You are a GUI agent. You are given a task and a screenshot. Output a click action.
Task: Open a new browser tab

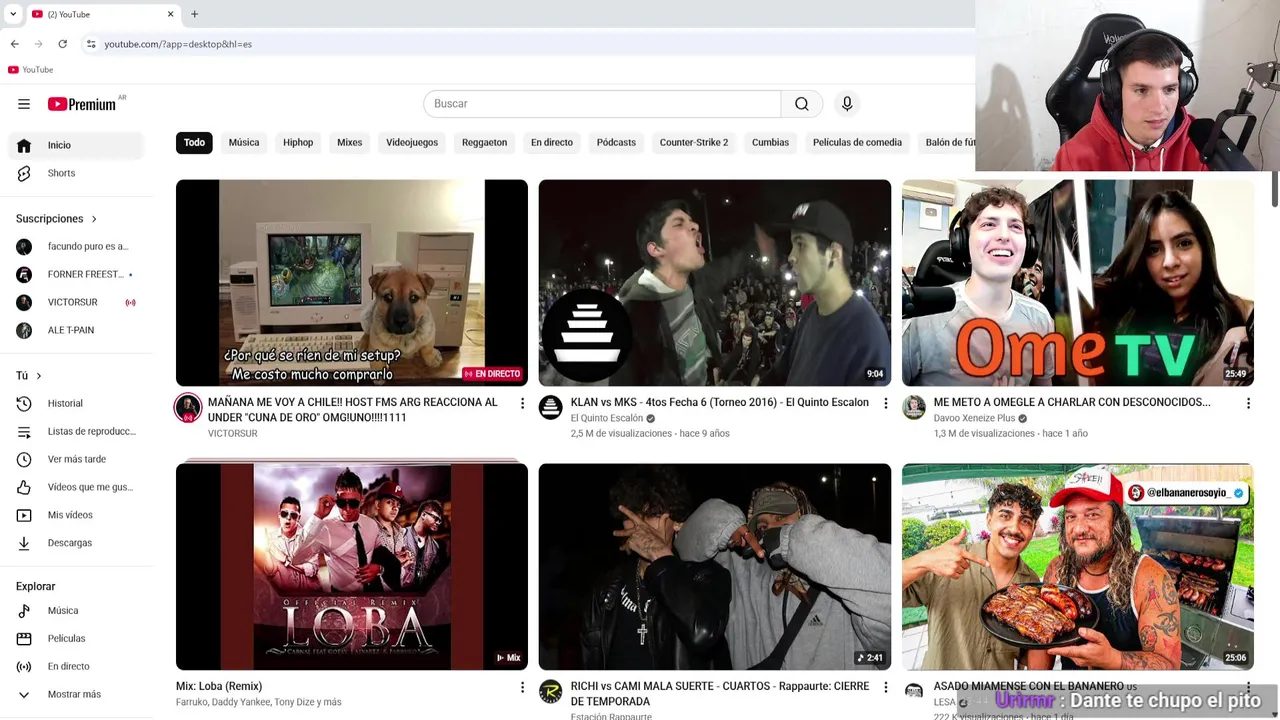point(194,14)
